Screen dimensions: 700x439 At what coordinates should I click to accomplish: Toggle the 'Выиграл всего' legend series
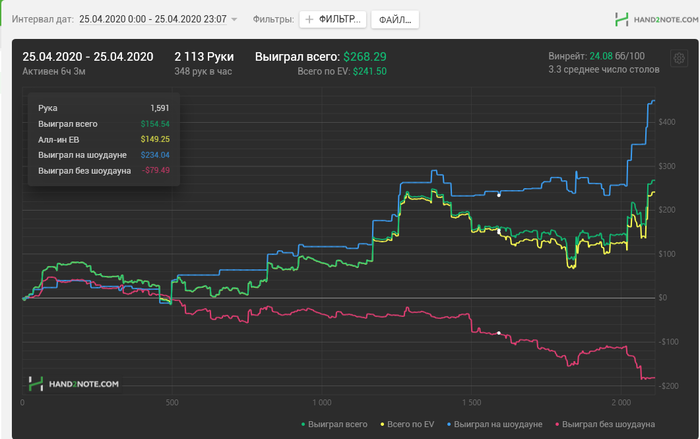335,424
